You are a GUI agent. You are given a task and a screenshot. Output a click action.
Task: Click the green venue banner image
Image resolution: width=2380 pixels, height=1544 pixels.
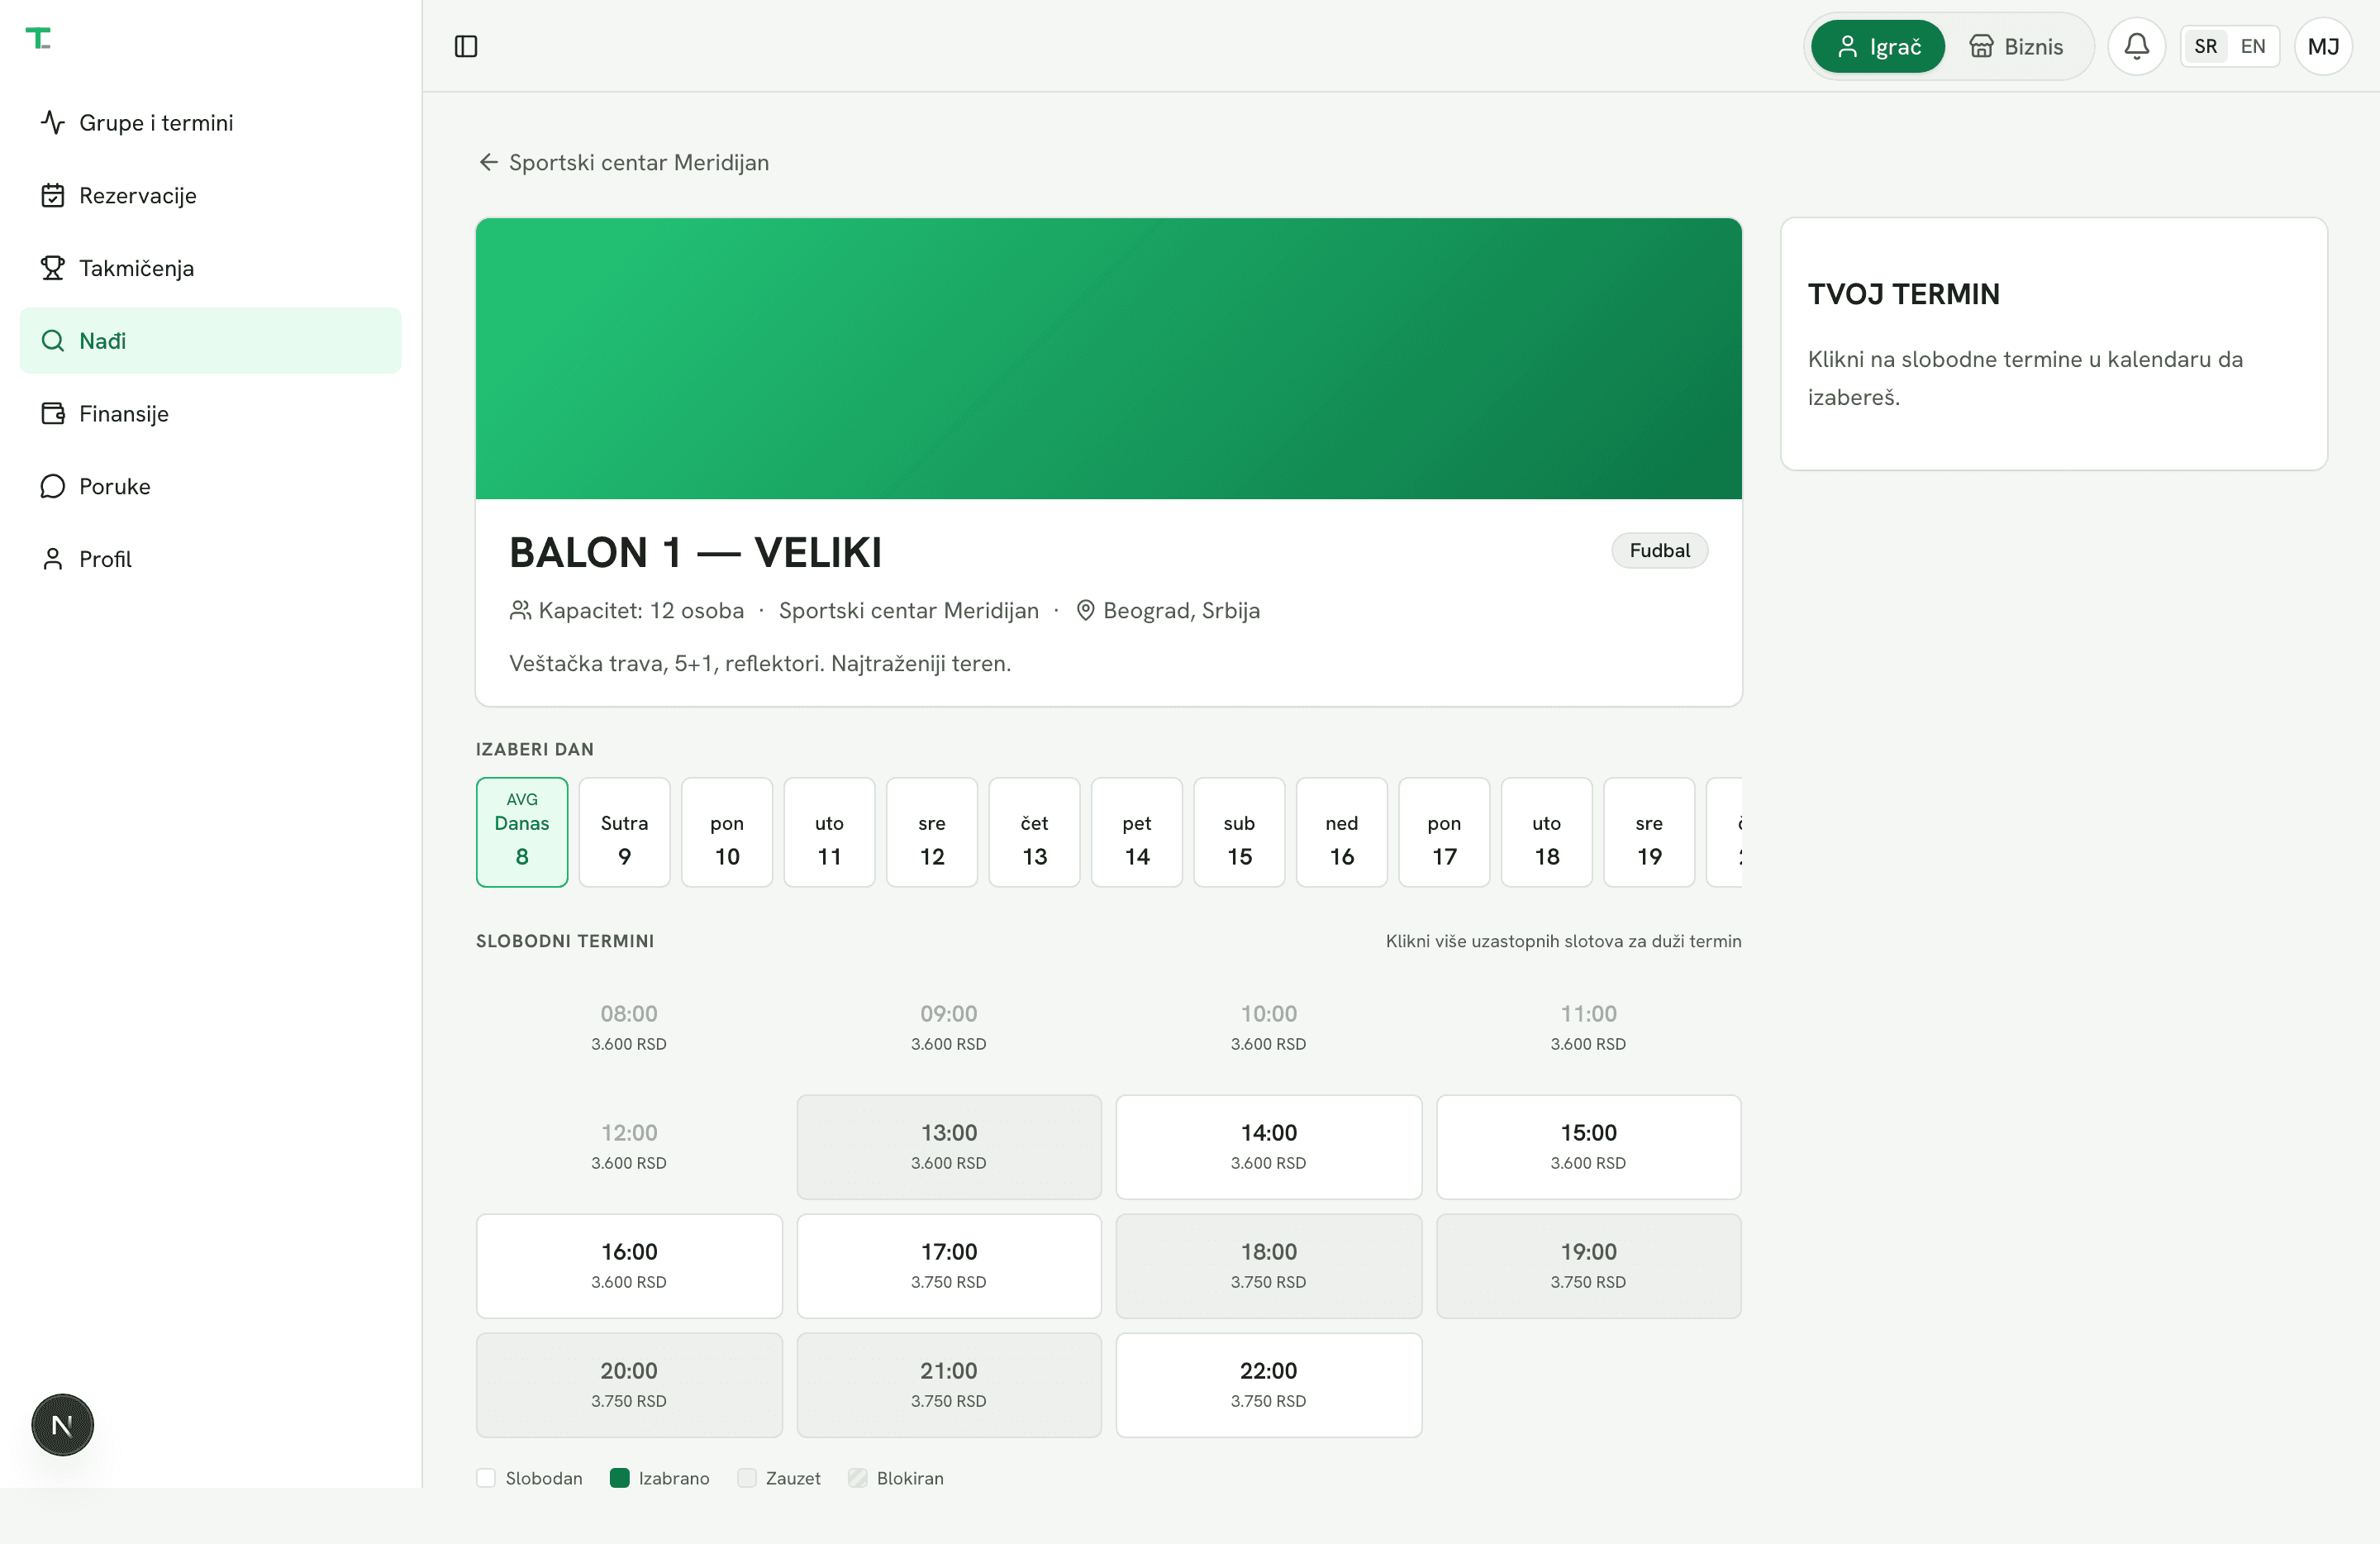(x=1108, y=358)
